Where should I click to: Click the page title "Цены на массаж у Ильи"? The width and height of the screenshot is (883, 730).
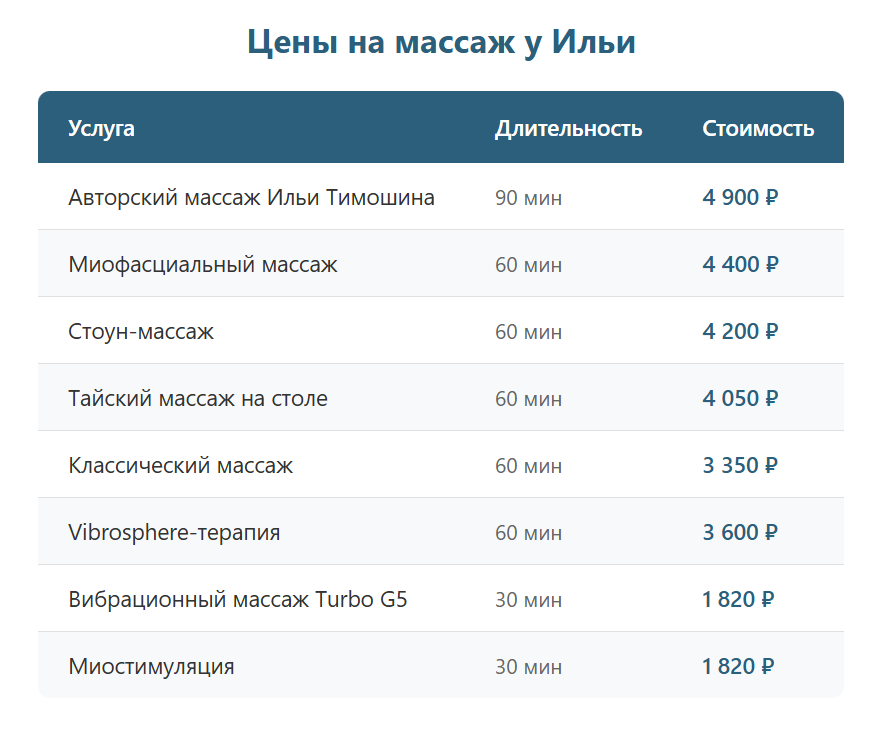[441, 43]
